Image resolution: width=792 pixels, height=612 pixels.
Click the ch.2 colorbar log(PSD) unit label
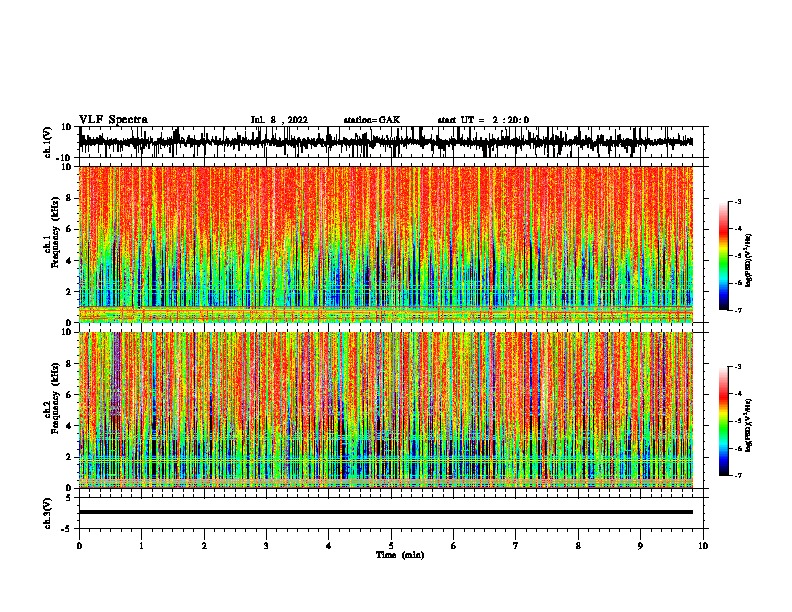[x=750, y=425]
